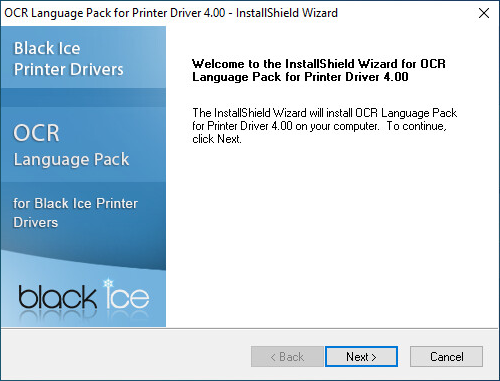Click the snowflake icon in the logo
This screenshot has width=500, height=381.
tap(108, 284)
